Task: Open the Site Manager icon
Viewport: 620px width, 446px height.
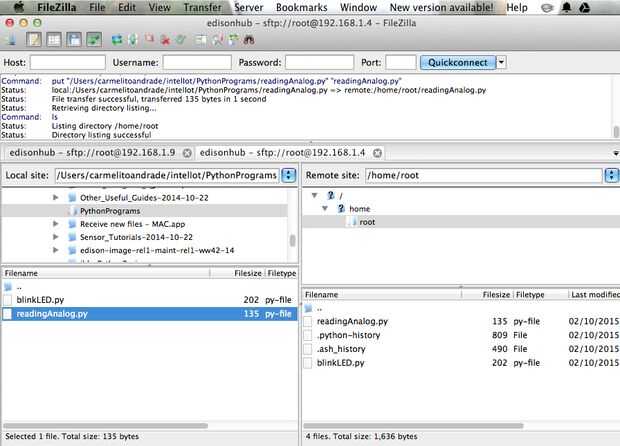Action: click(x=11, y=40)
